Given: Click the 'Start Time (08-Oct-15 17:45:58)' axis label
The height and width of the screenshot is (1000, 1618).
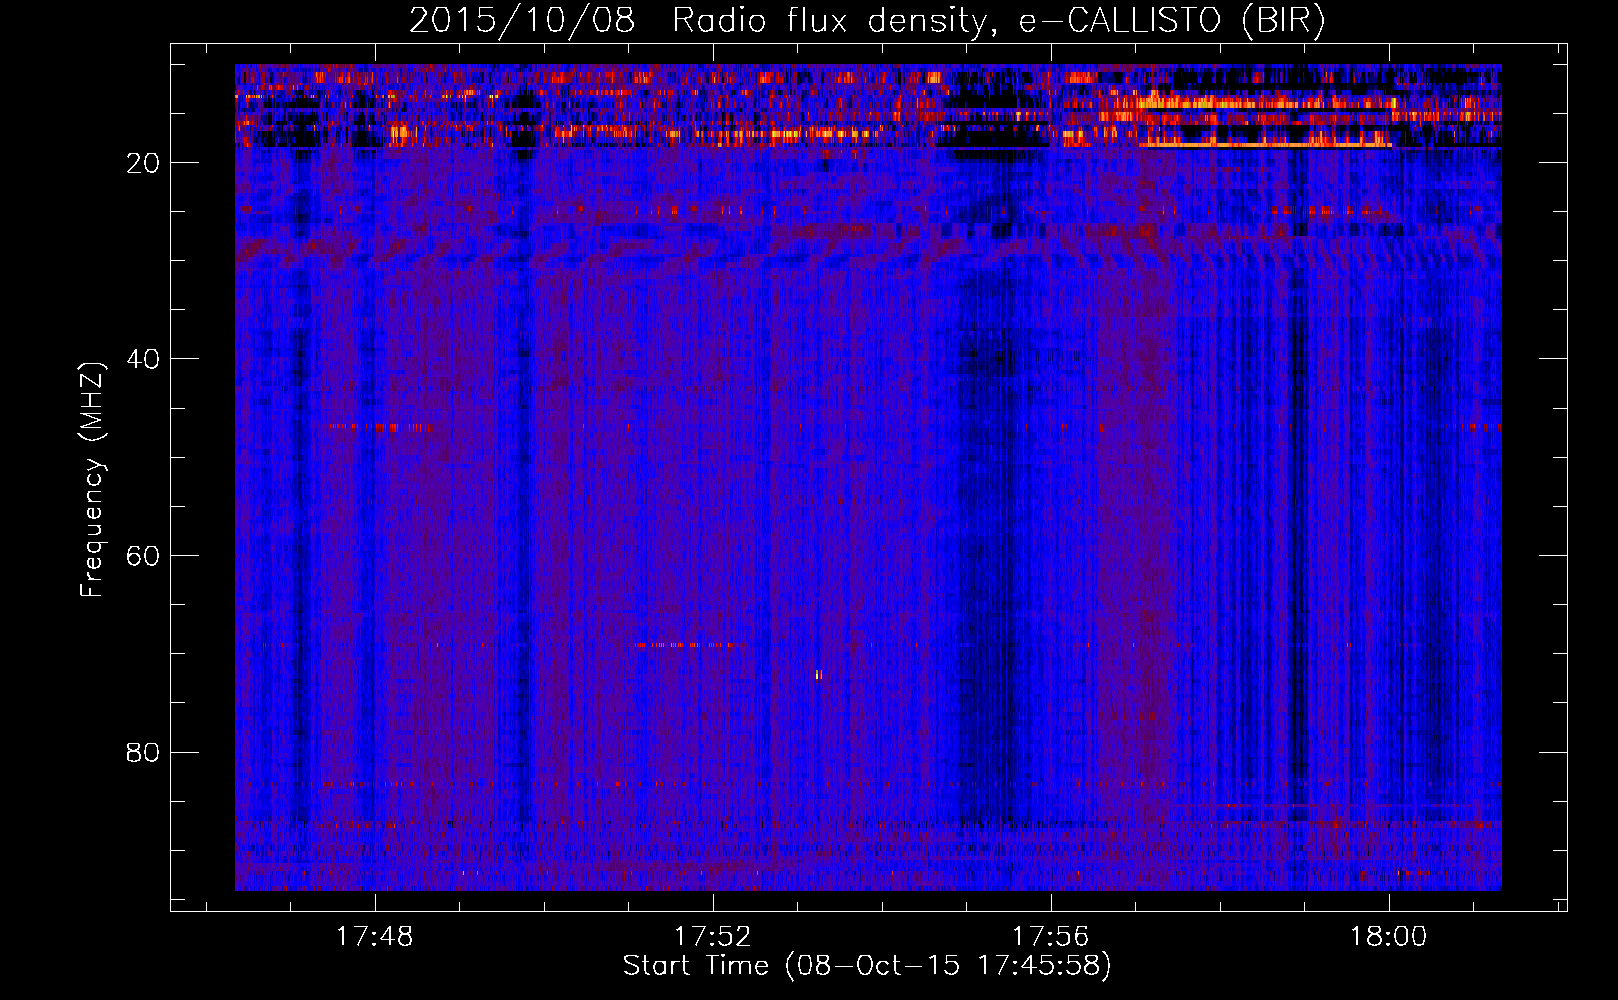Looking at the screenshot, I should coord(867,966).
